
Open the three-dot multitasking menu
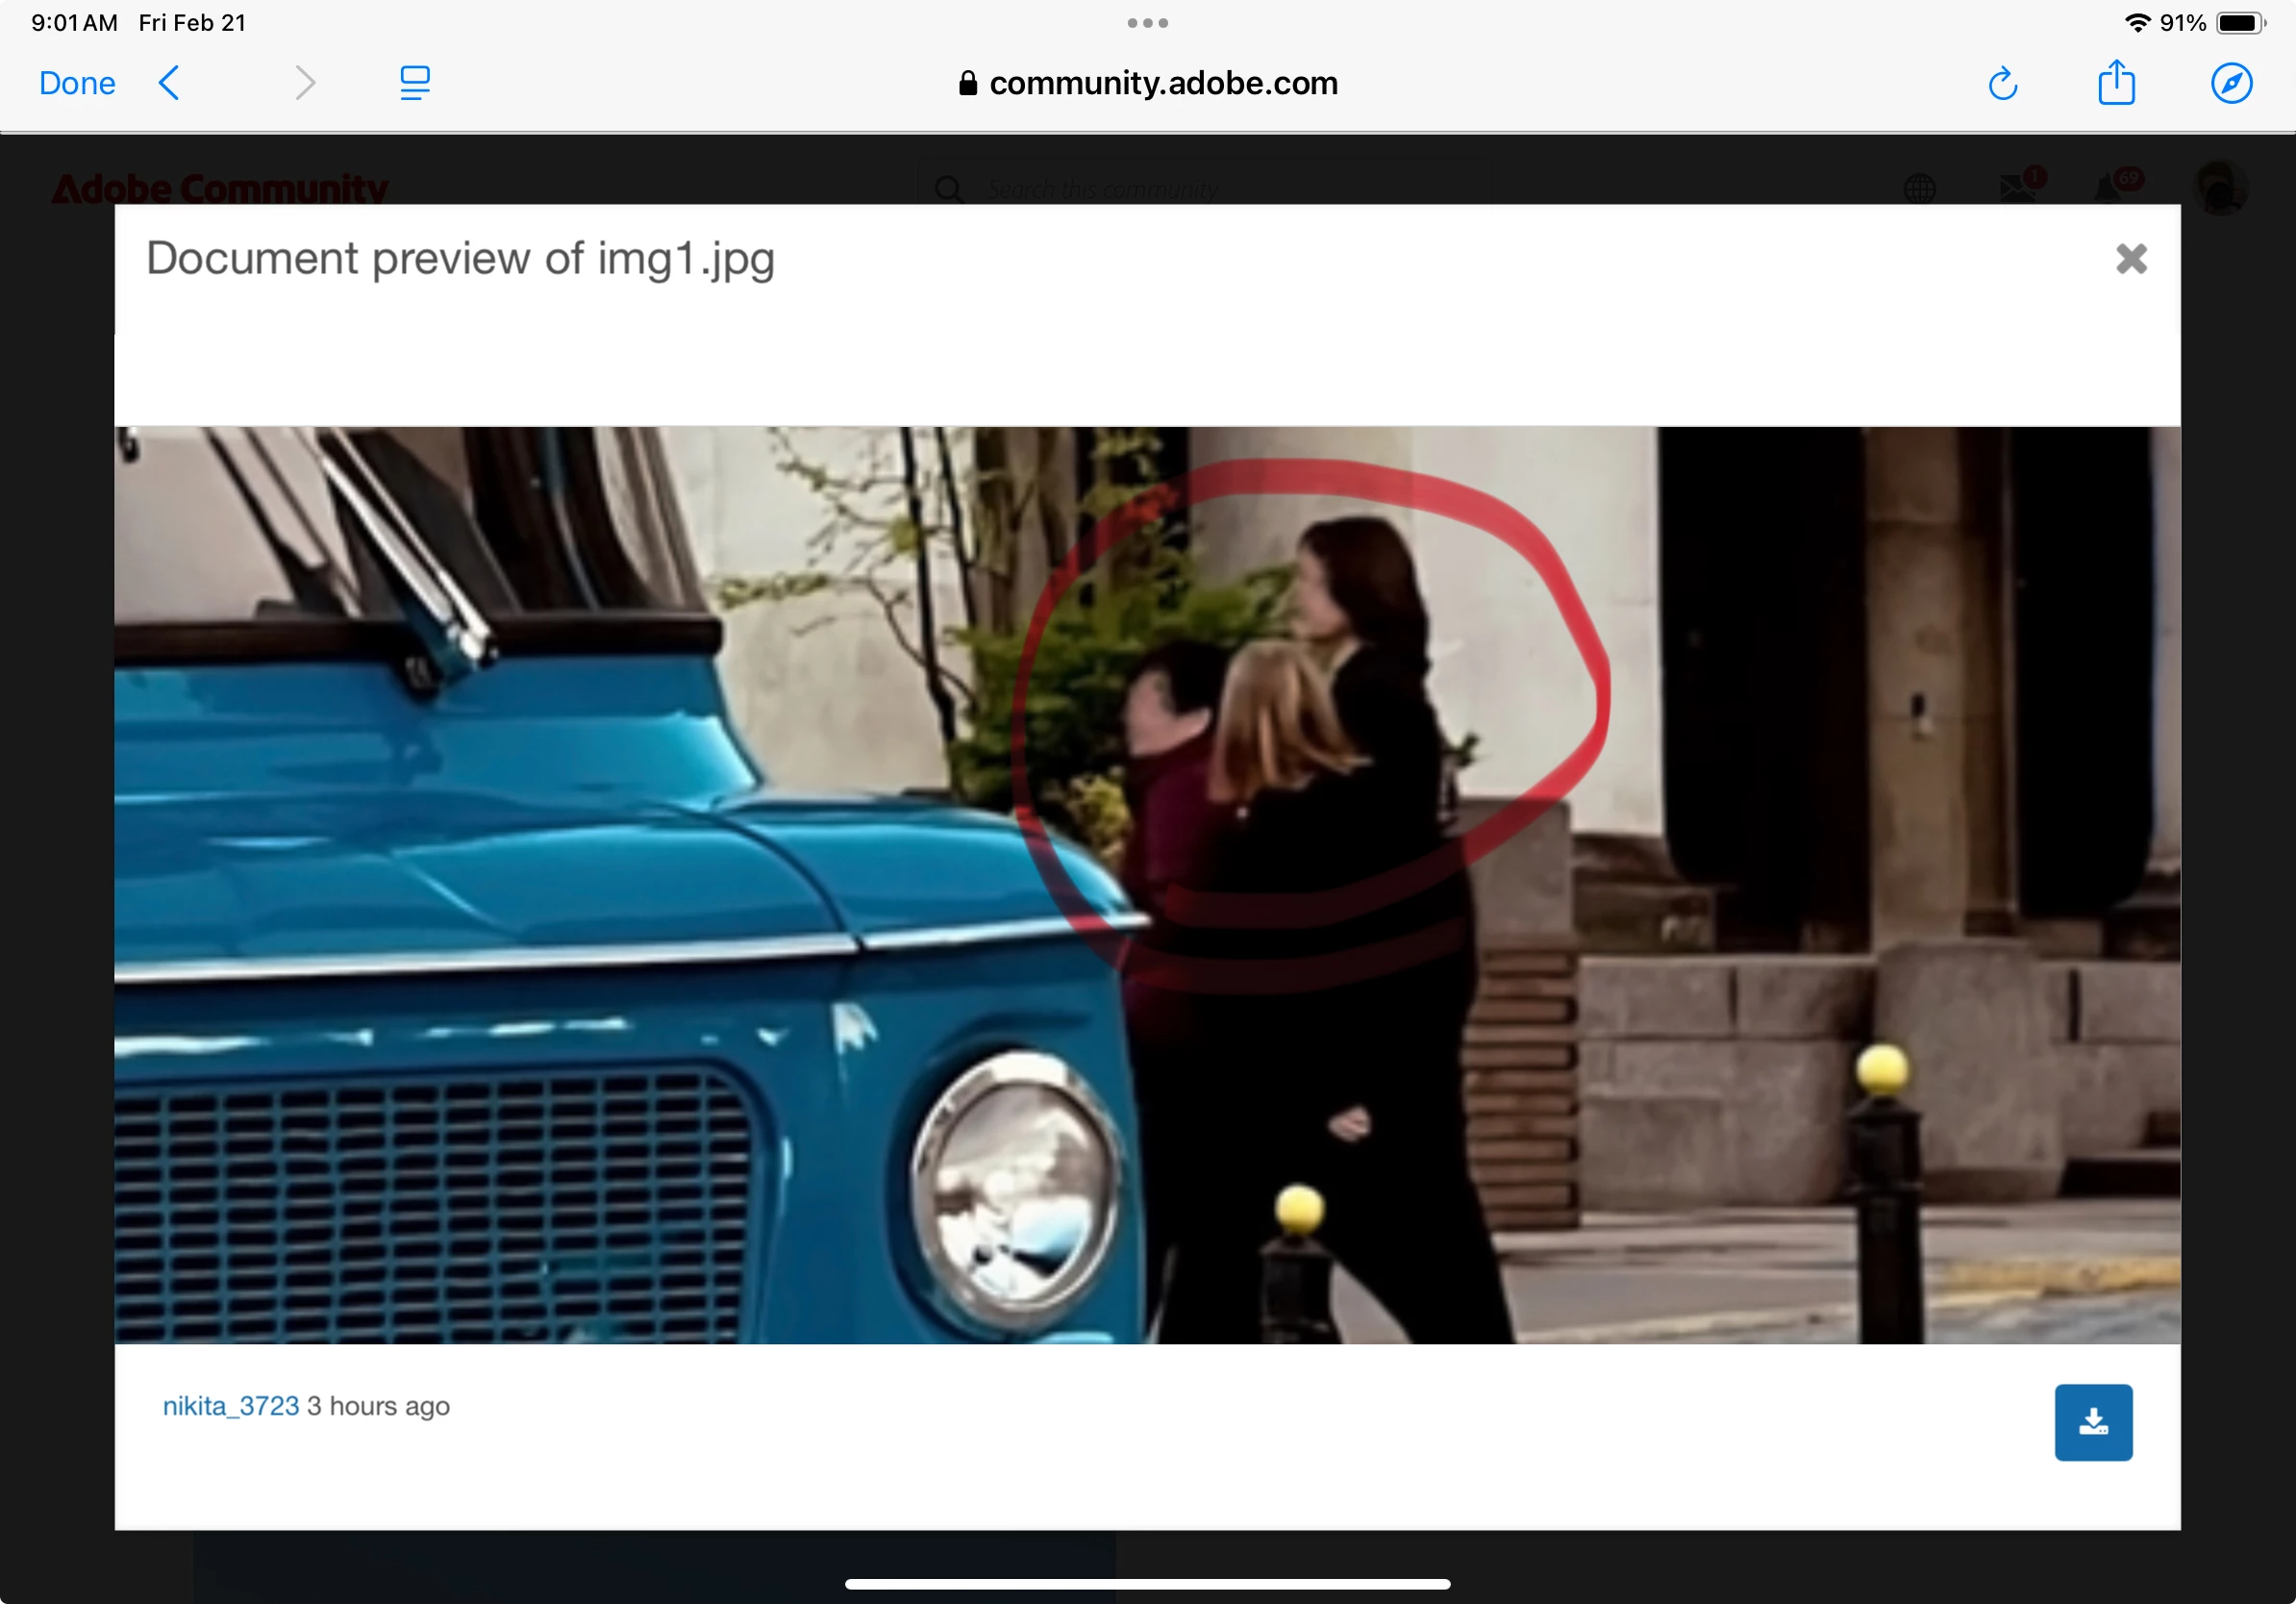click(x=1147, y=23)
